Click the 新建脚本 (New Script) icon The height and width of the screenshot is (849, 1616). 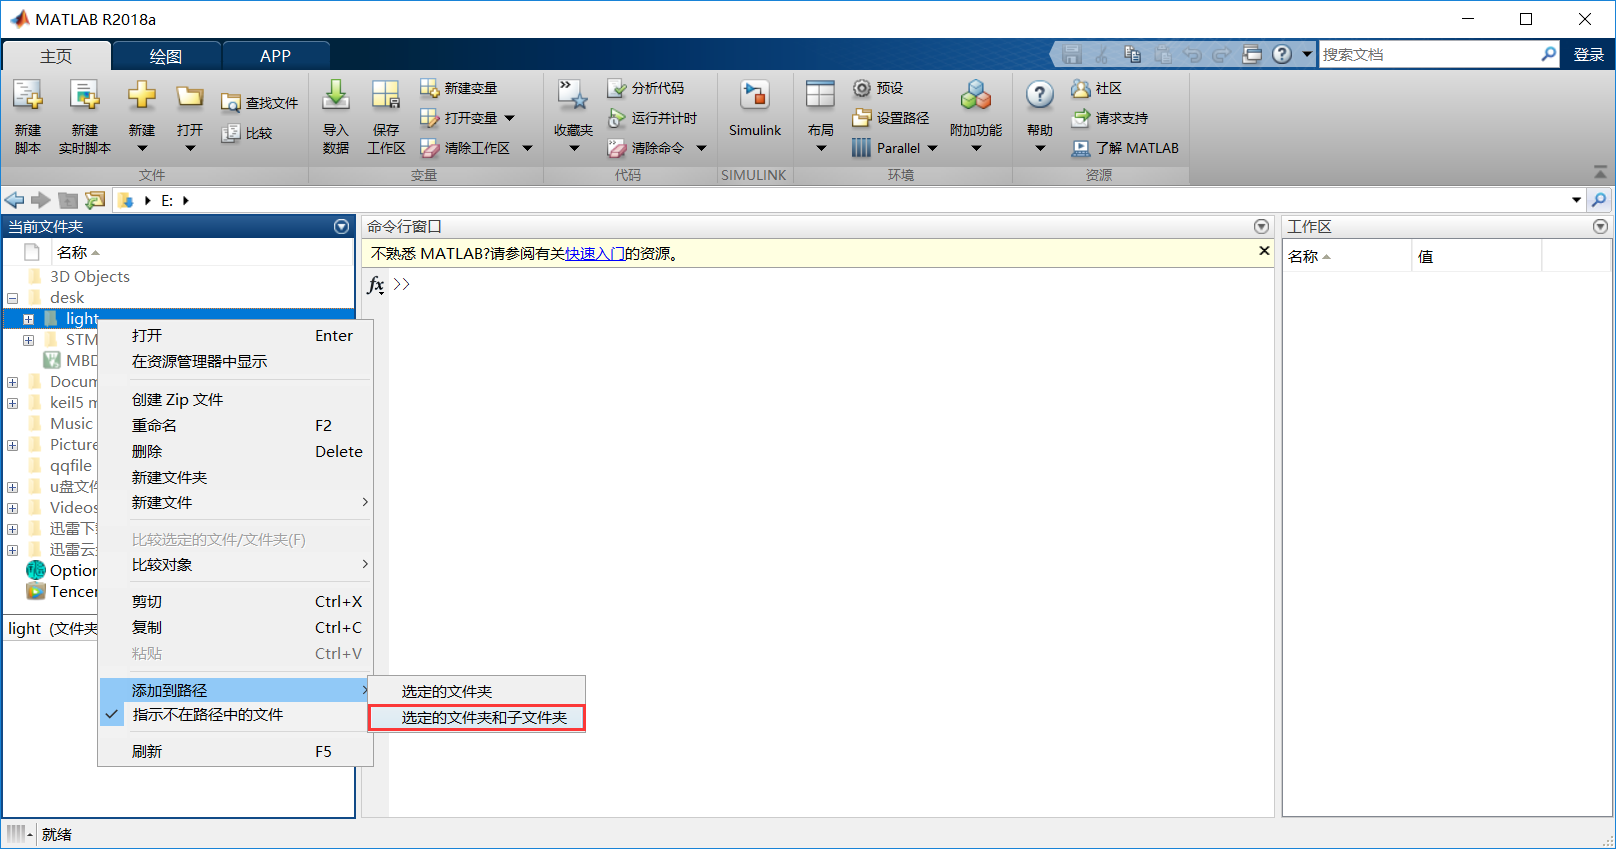(28, 95)
